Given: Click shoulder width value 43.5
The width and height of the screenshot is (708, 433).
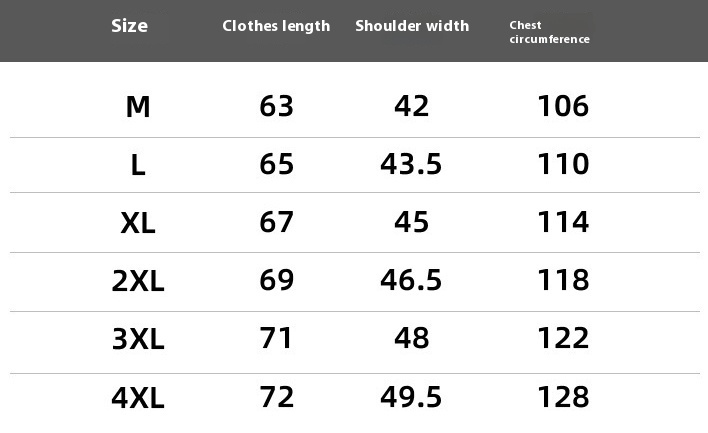Looking at the screenshot, I should 411,164.
